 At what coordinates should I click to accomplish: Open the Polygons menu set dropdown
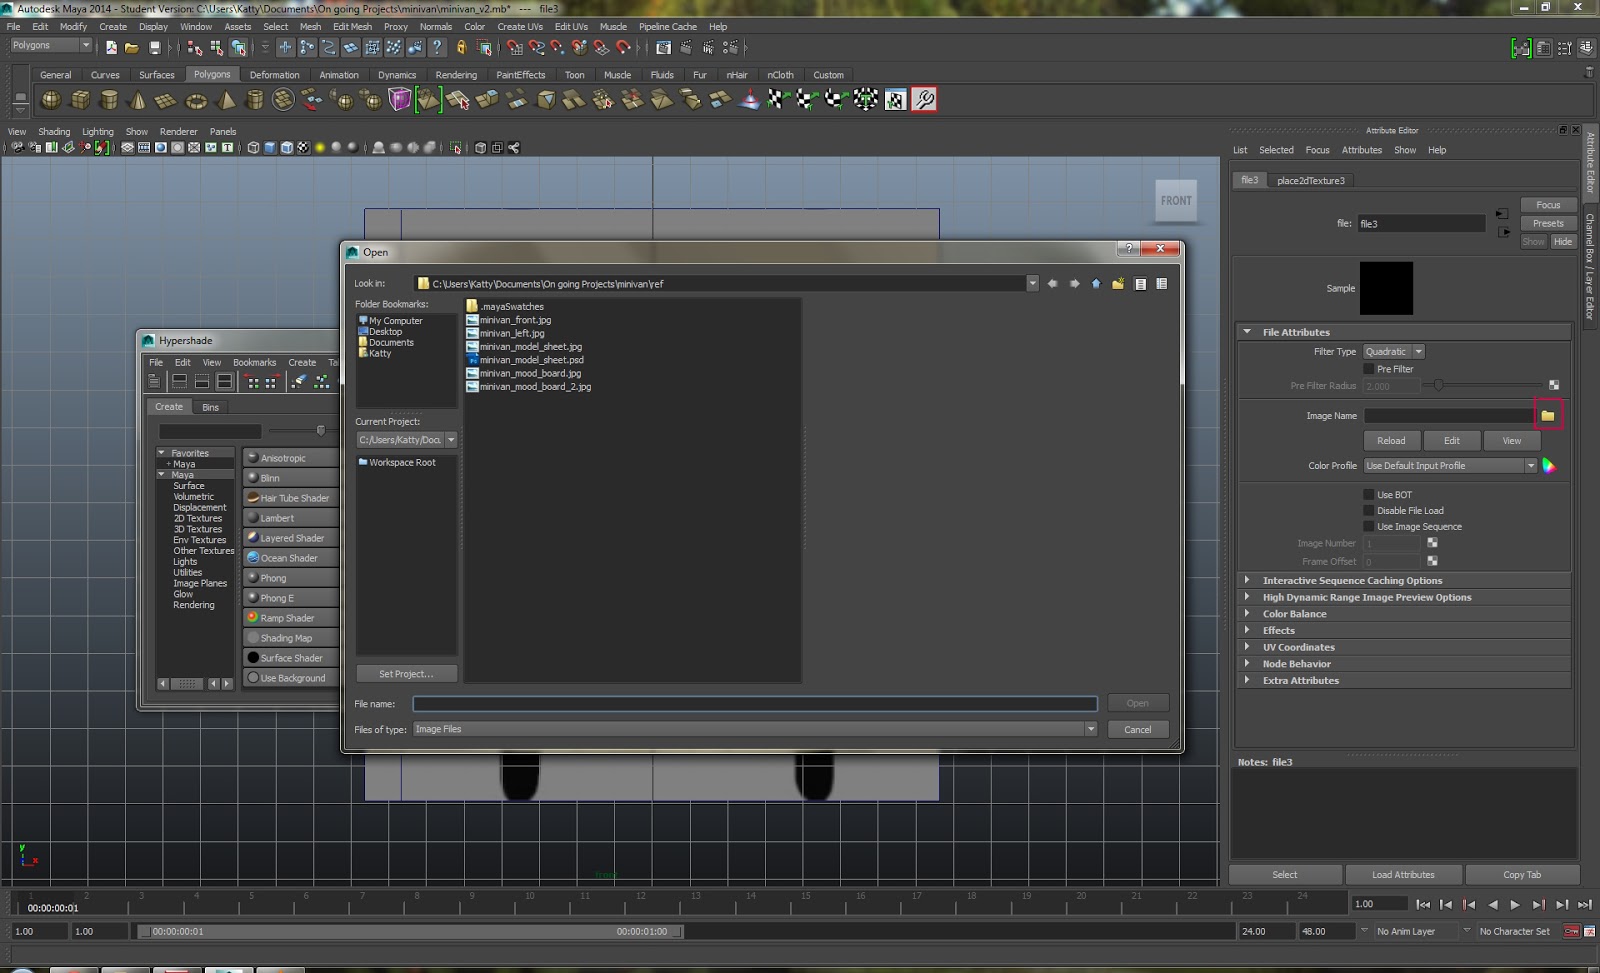click(51, 45)
